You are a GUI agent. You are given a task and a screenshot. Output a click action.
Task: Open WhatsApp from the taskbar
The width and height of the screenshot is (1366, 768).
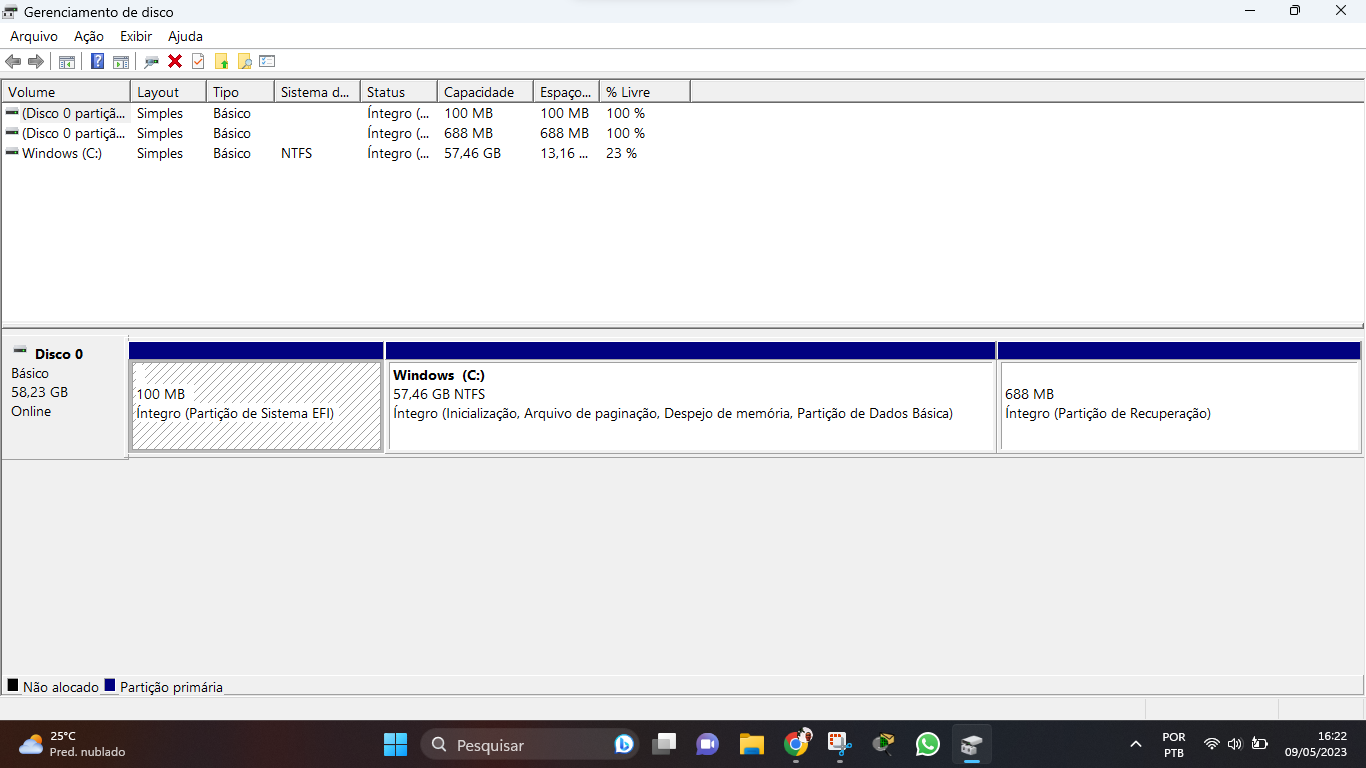point(928,744)
